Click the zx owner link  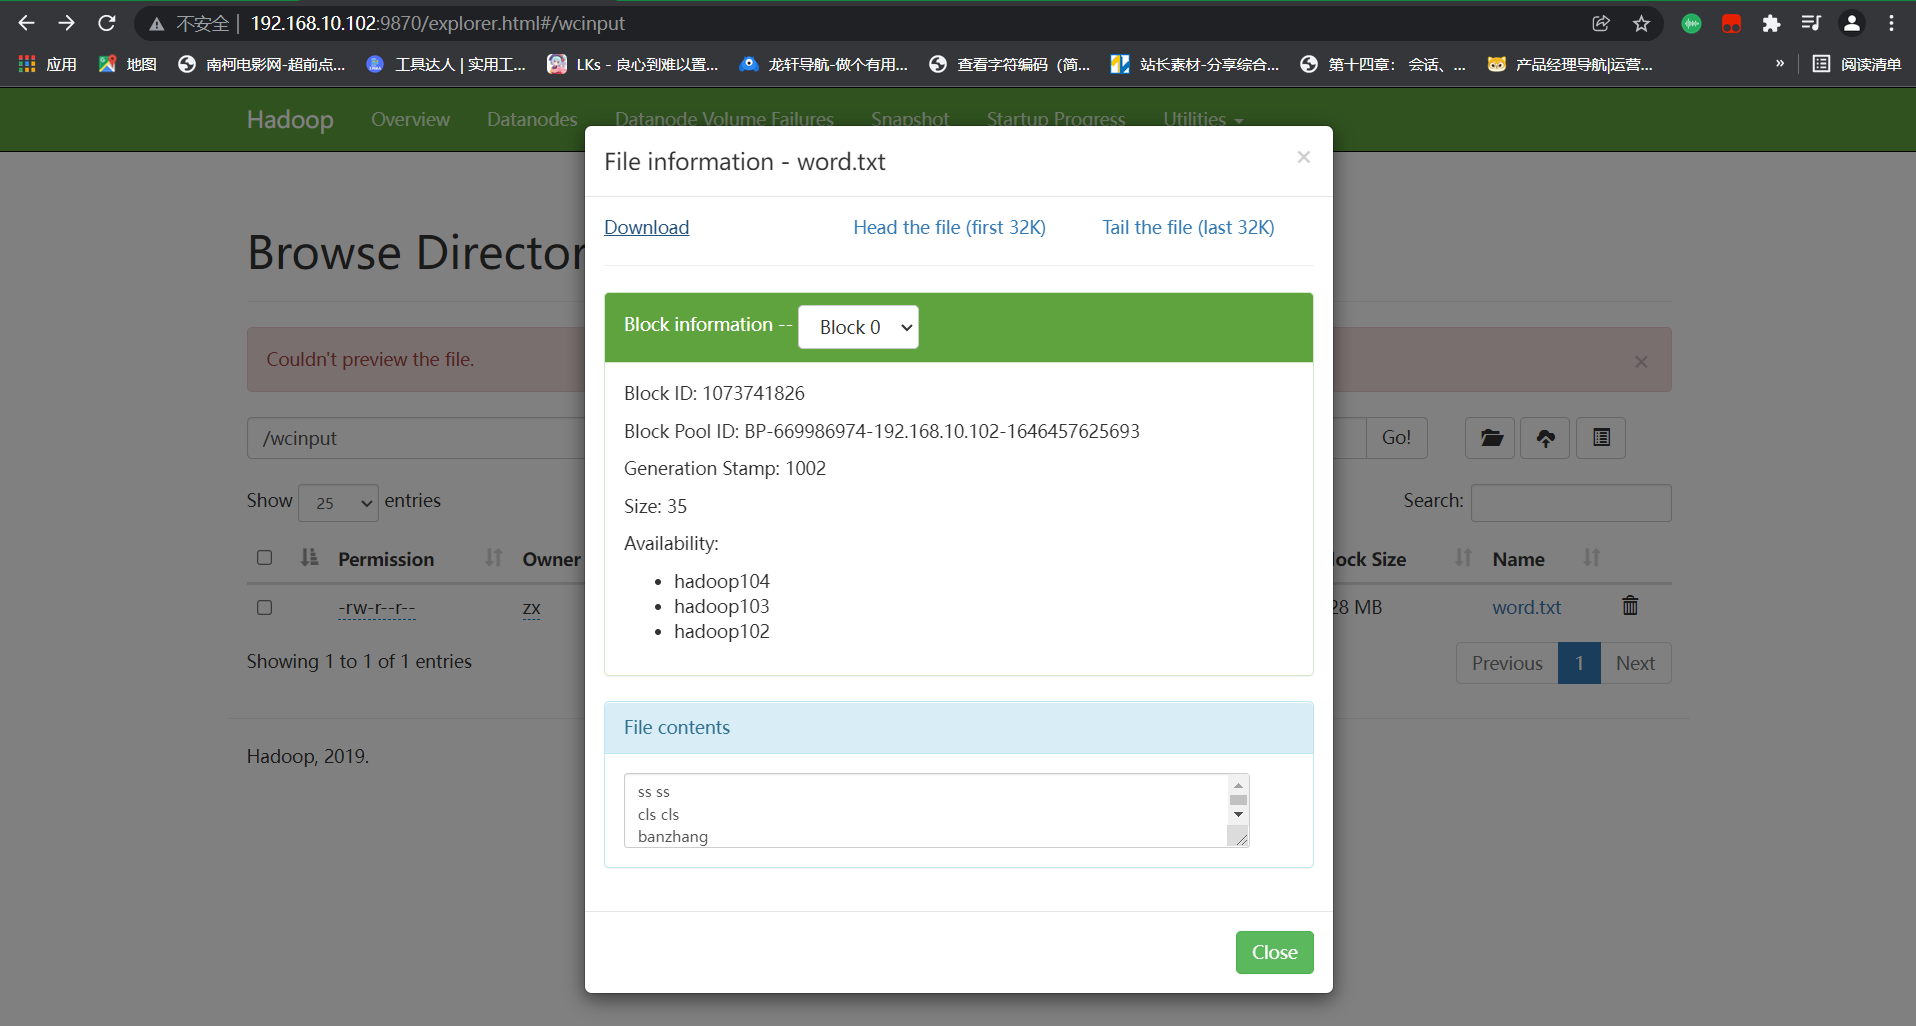tap(531, 607)
